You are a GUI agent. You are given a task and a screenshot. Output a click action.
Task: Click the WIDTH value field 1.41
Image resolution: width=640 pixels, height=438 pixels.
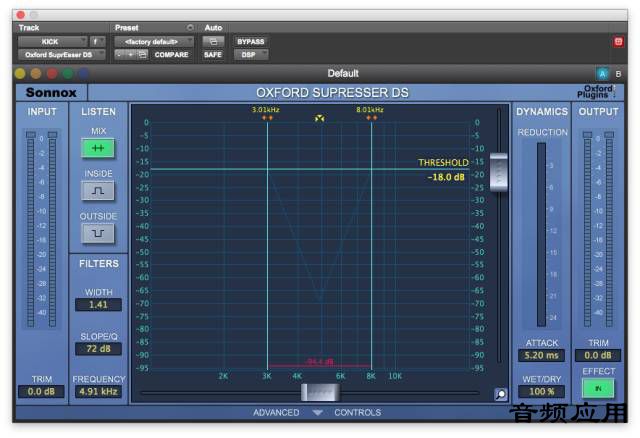pyautogui.click(x=98, y=305)
